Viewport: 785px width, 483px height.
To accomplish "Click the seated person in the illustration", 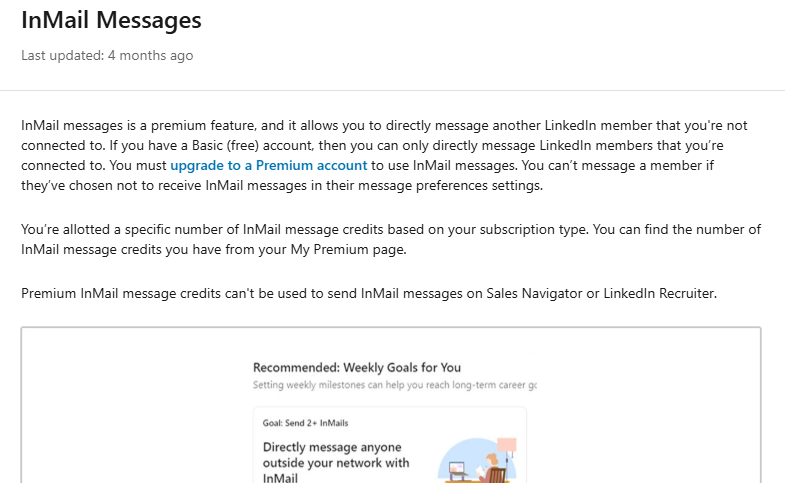I will (x=490, y=467).
